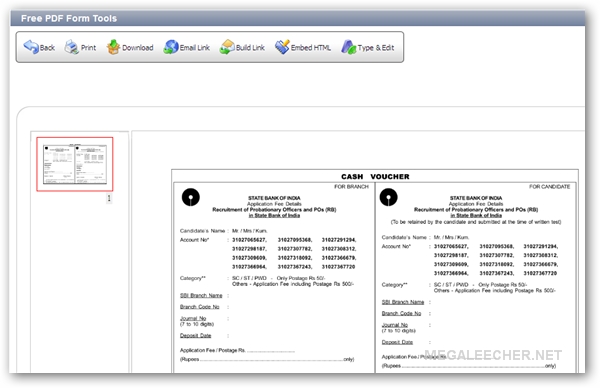Click the State Bank logo in branch copy
Screen dimensions: 600x388
191,197
